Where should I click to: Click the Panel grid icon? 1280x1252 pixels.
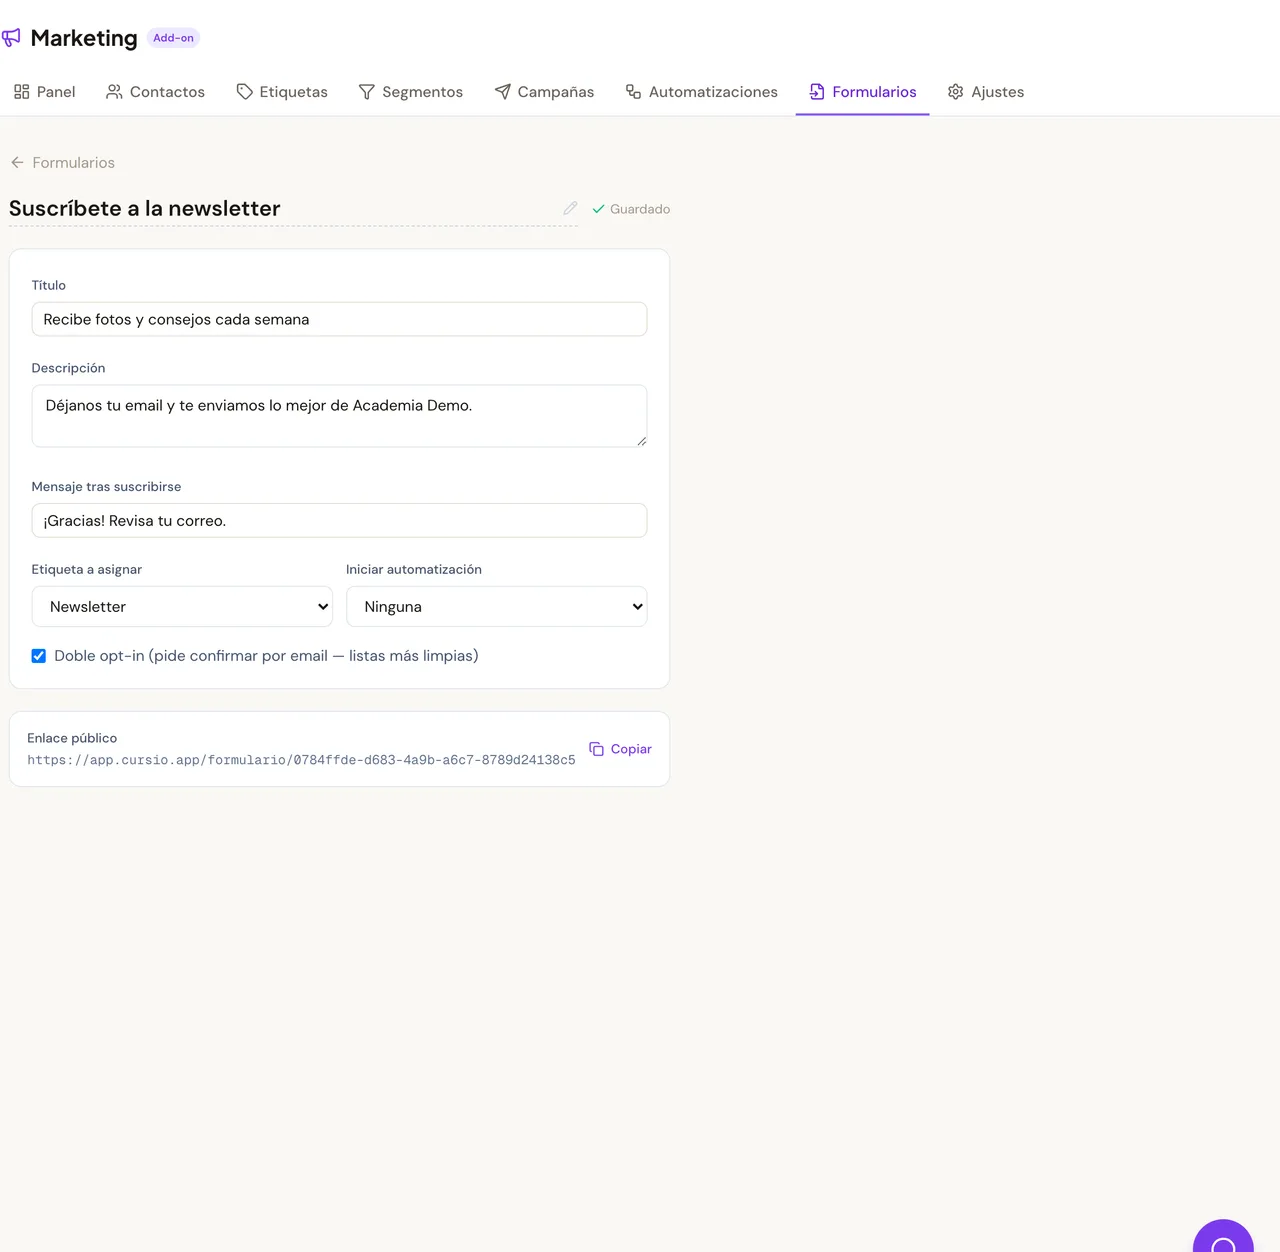click(21, 92)
